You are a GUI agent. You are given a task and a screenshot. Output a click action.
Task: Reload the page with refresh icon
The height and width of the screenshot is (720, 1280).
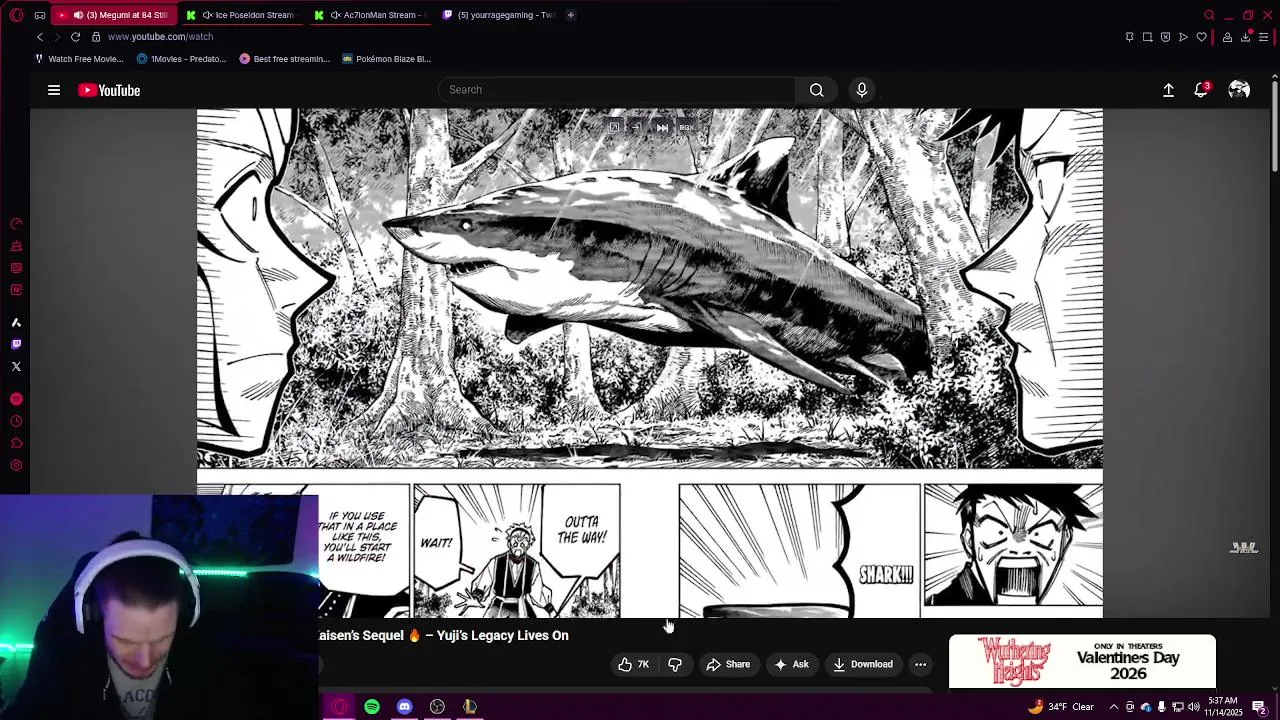point(75,37)
